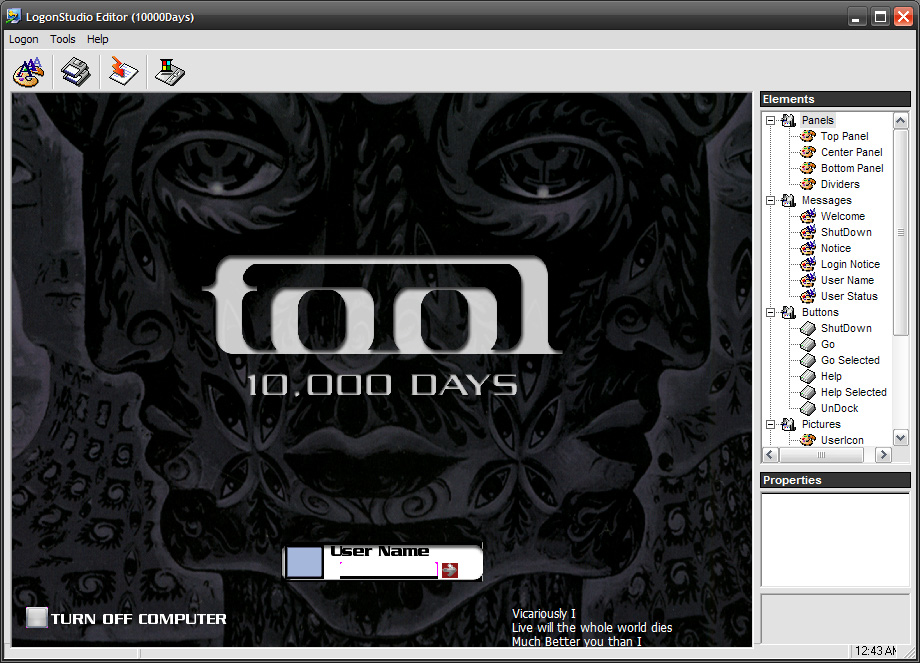Select the Bottom Panel icon in tree

[808, 168]
